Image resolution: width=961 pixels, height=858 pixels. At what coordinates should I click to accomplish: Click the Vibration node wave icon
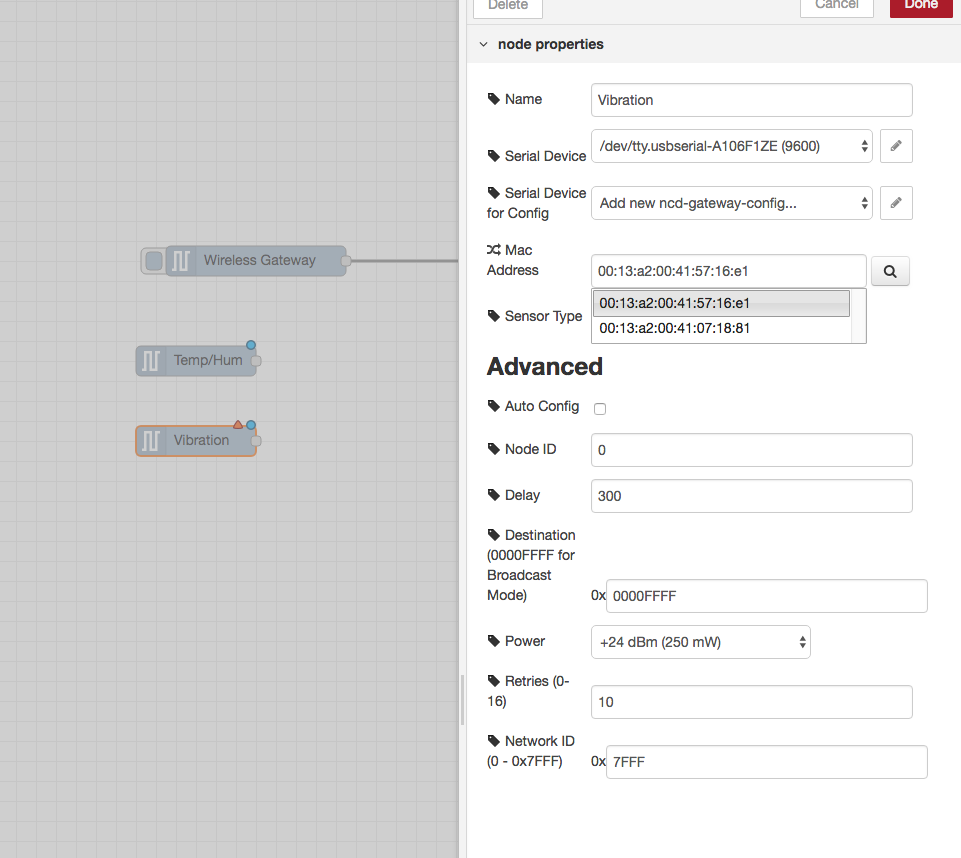151,441
